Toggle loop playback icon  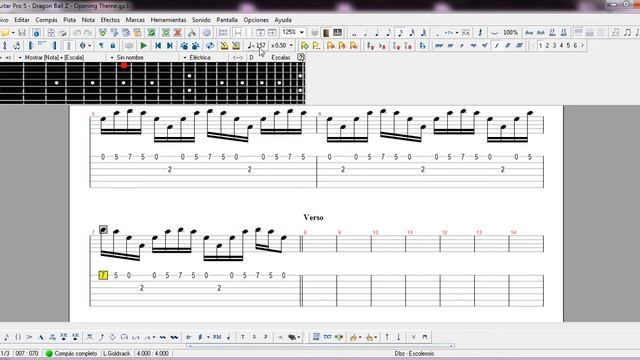[210, 46]
